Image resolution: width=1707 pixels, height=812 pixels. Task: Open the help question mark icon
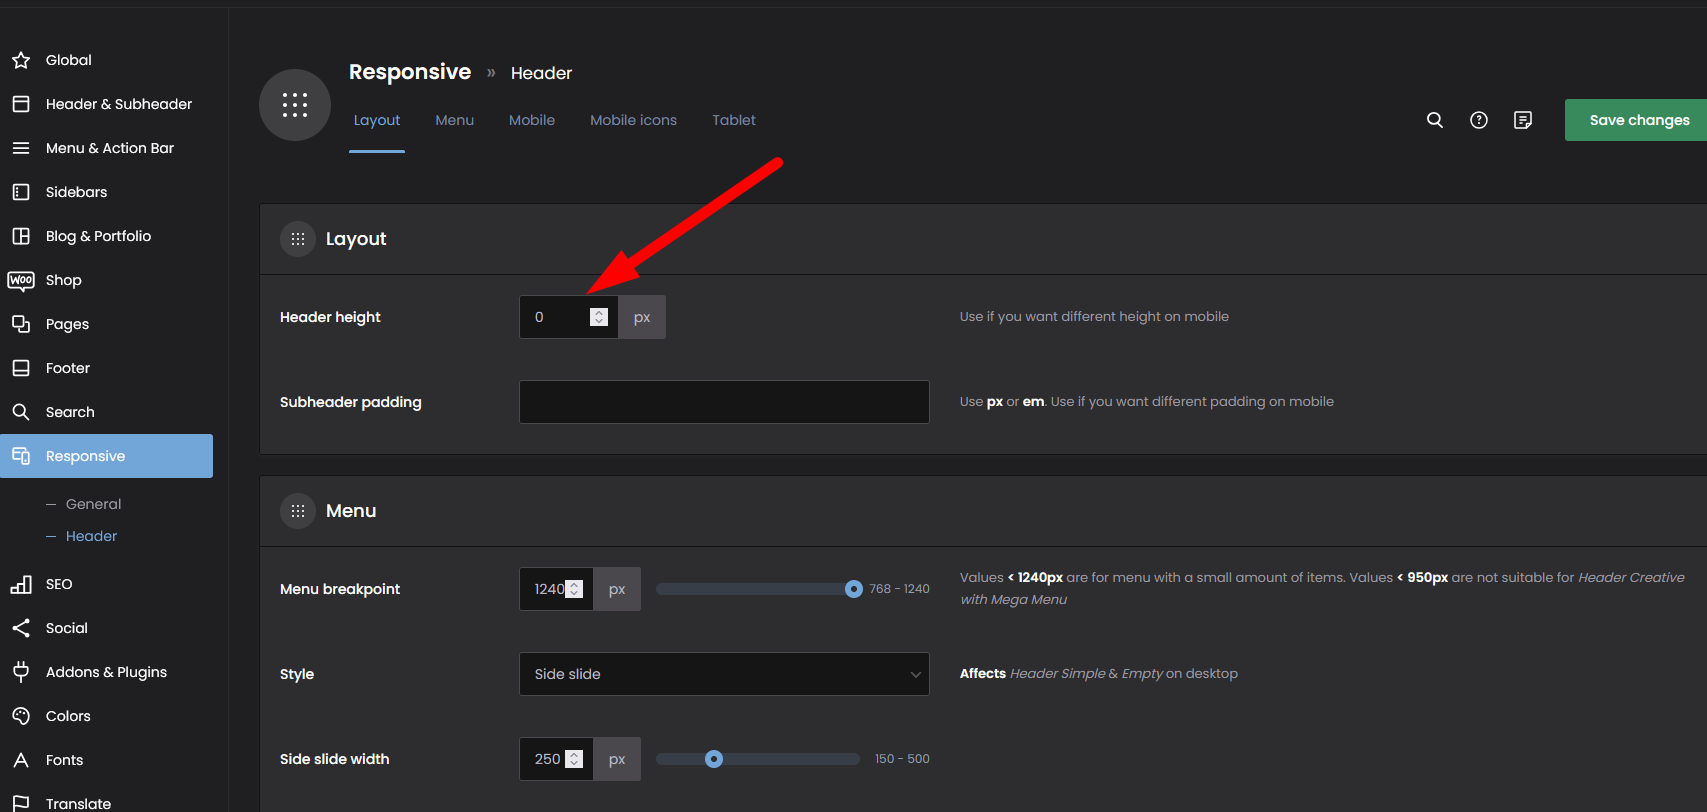[x=1478, y=120]
